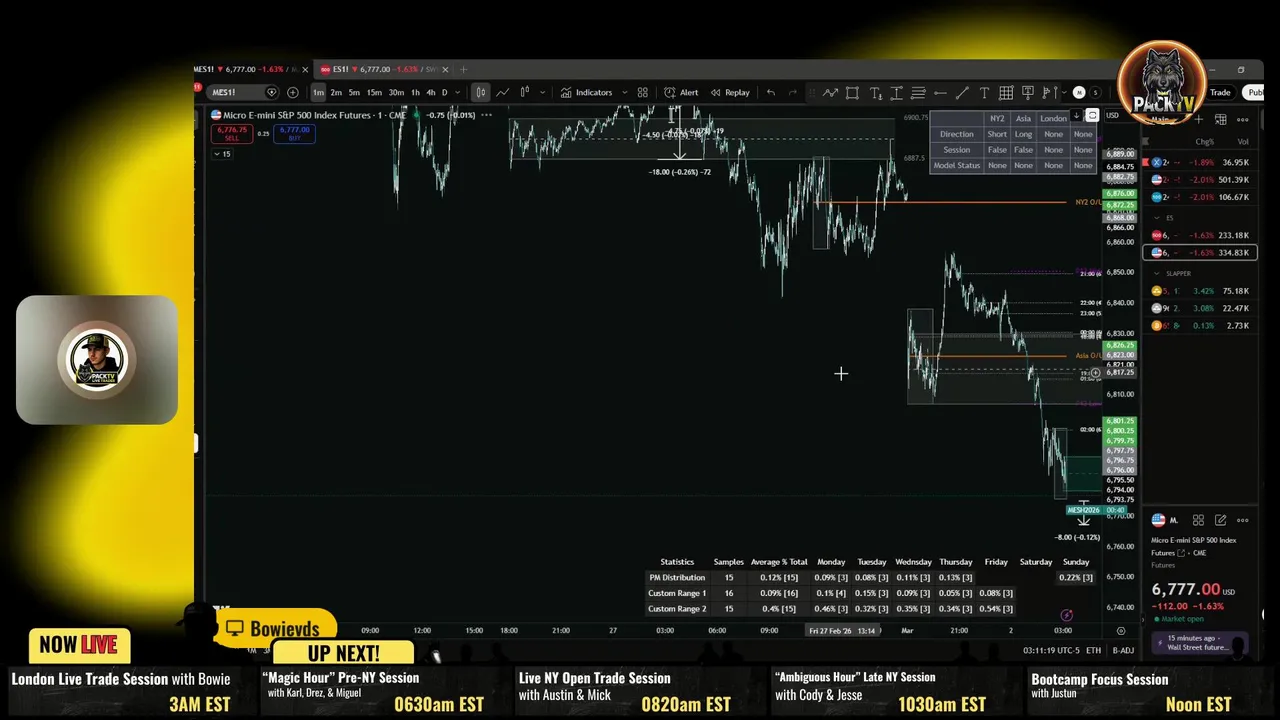Select the horizontal ray tool
This screenshot has height=720, width=1280.
pos(940,92)
